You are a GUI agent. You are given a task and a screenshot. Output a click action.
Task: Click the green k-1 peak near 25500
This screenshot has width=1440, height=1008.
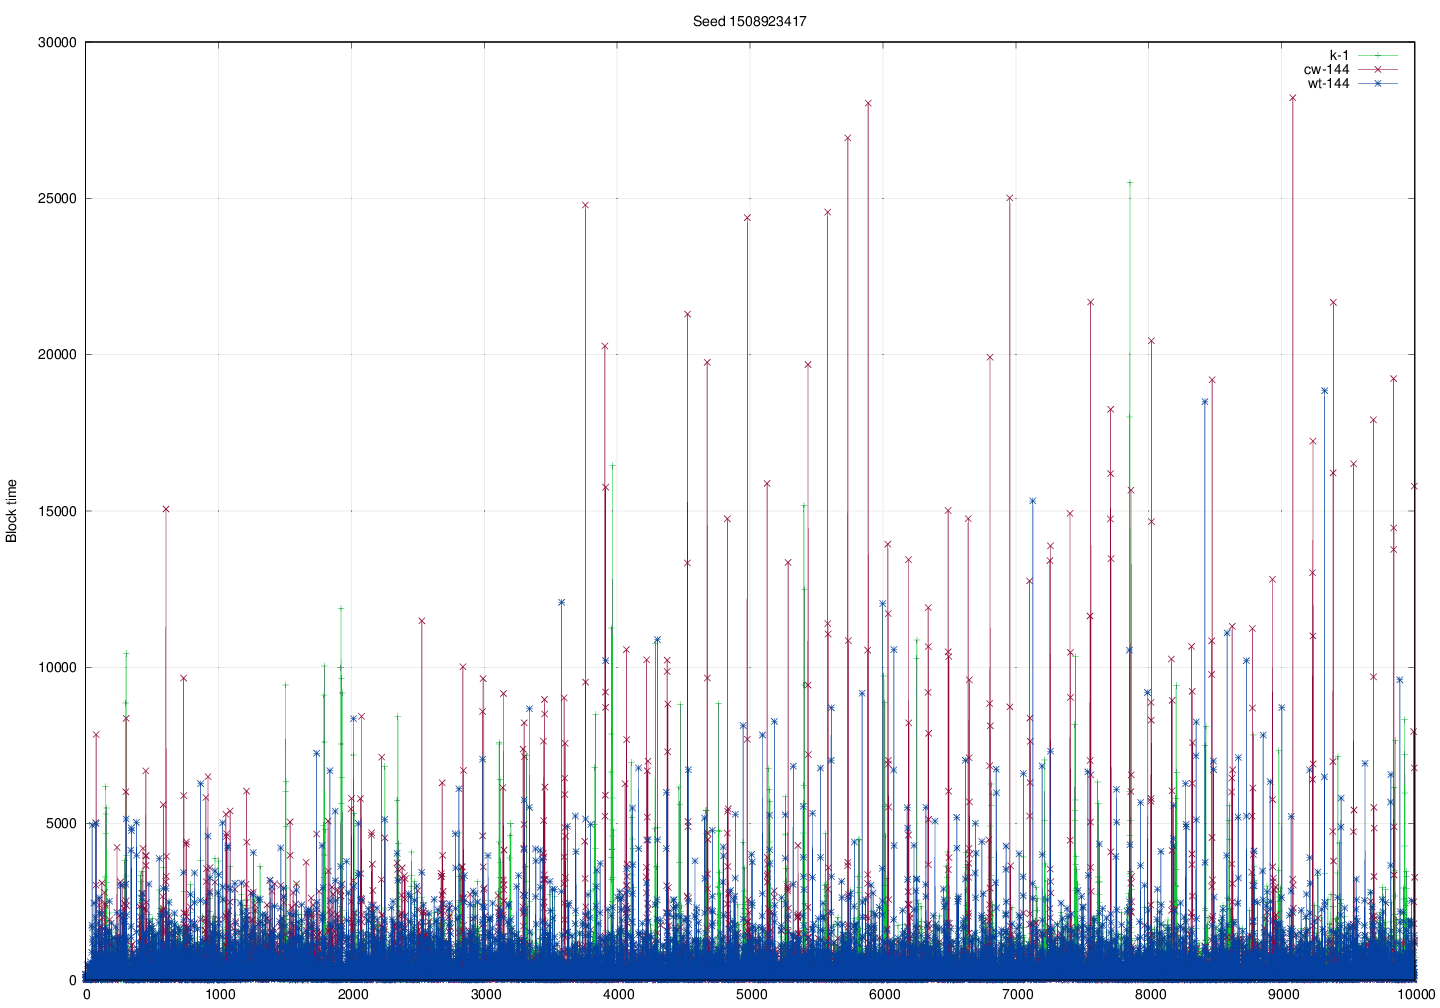1130,183
